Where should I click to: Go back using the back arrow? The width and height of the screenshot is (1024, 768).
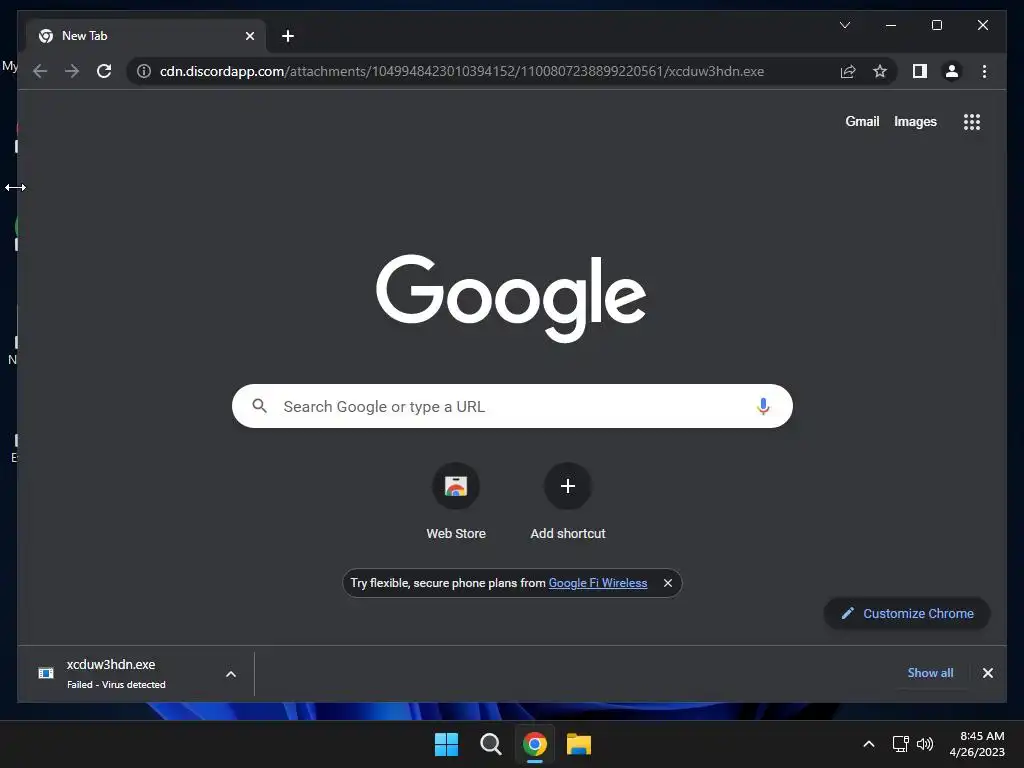coord(40,71)
